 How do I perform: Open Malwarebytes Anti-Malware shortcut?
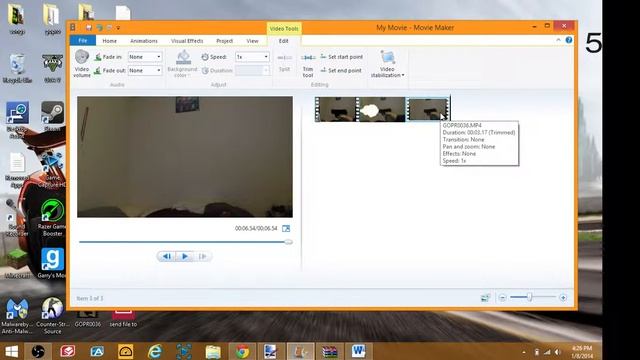(17, 316)
